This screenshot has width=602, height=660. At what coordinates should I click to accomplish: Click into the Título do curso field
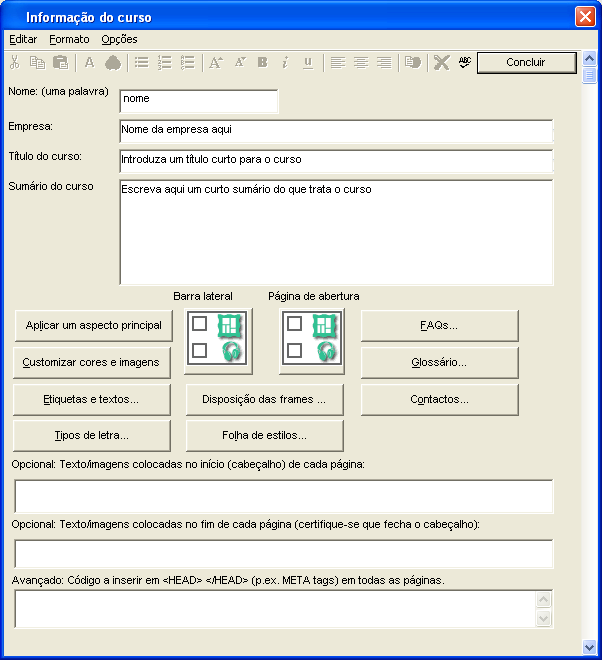(335, 159)
